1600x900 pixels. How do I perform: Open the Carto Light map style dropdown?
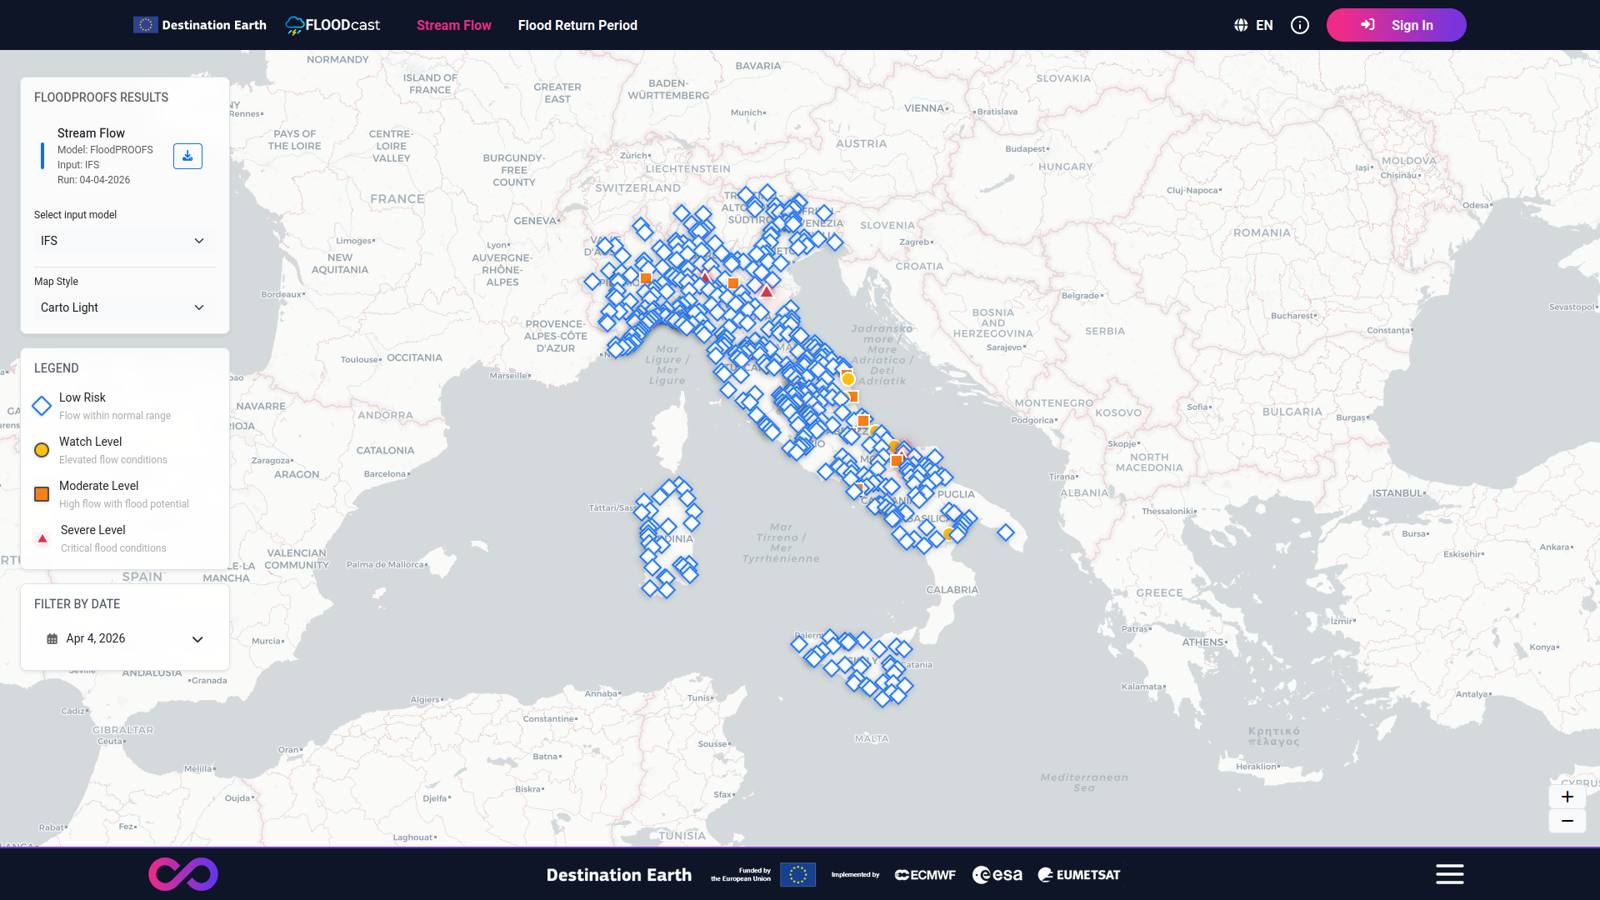coord(125,308)
